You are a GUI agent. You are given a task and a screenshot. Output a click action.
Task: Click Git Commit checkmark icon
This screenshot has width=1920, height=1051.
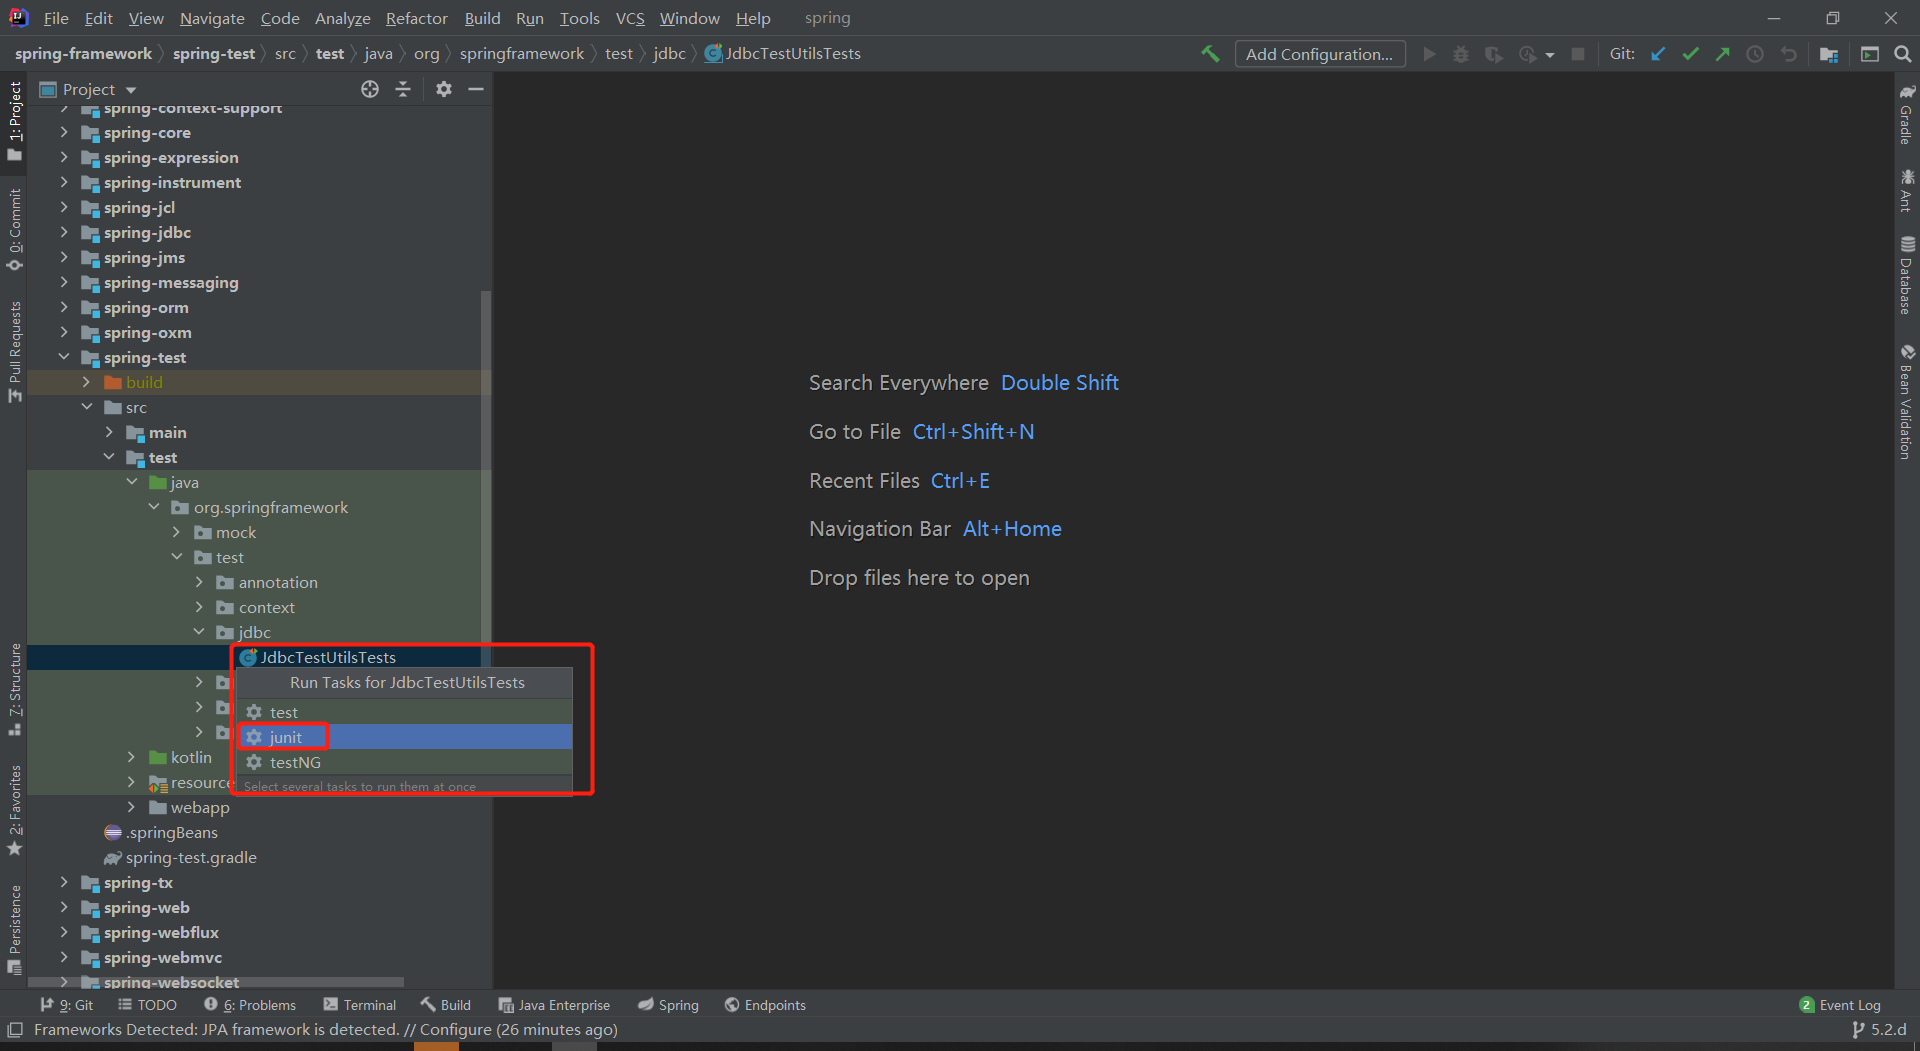click(1691, 54)
